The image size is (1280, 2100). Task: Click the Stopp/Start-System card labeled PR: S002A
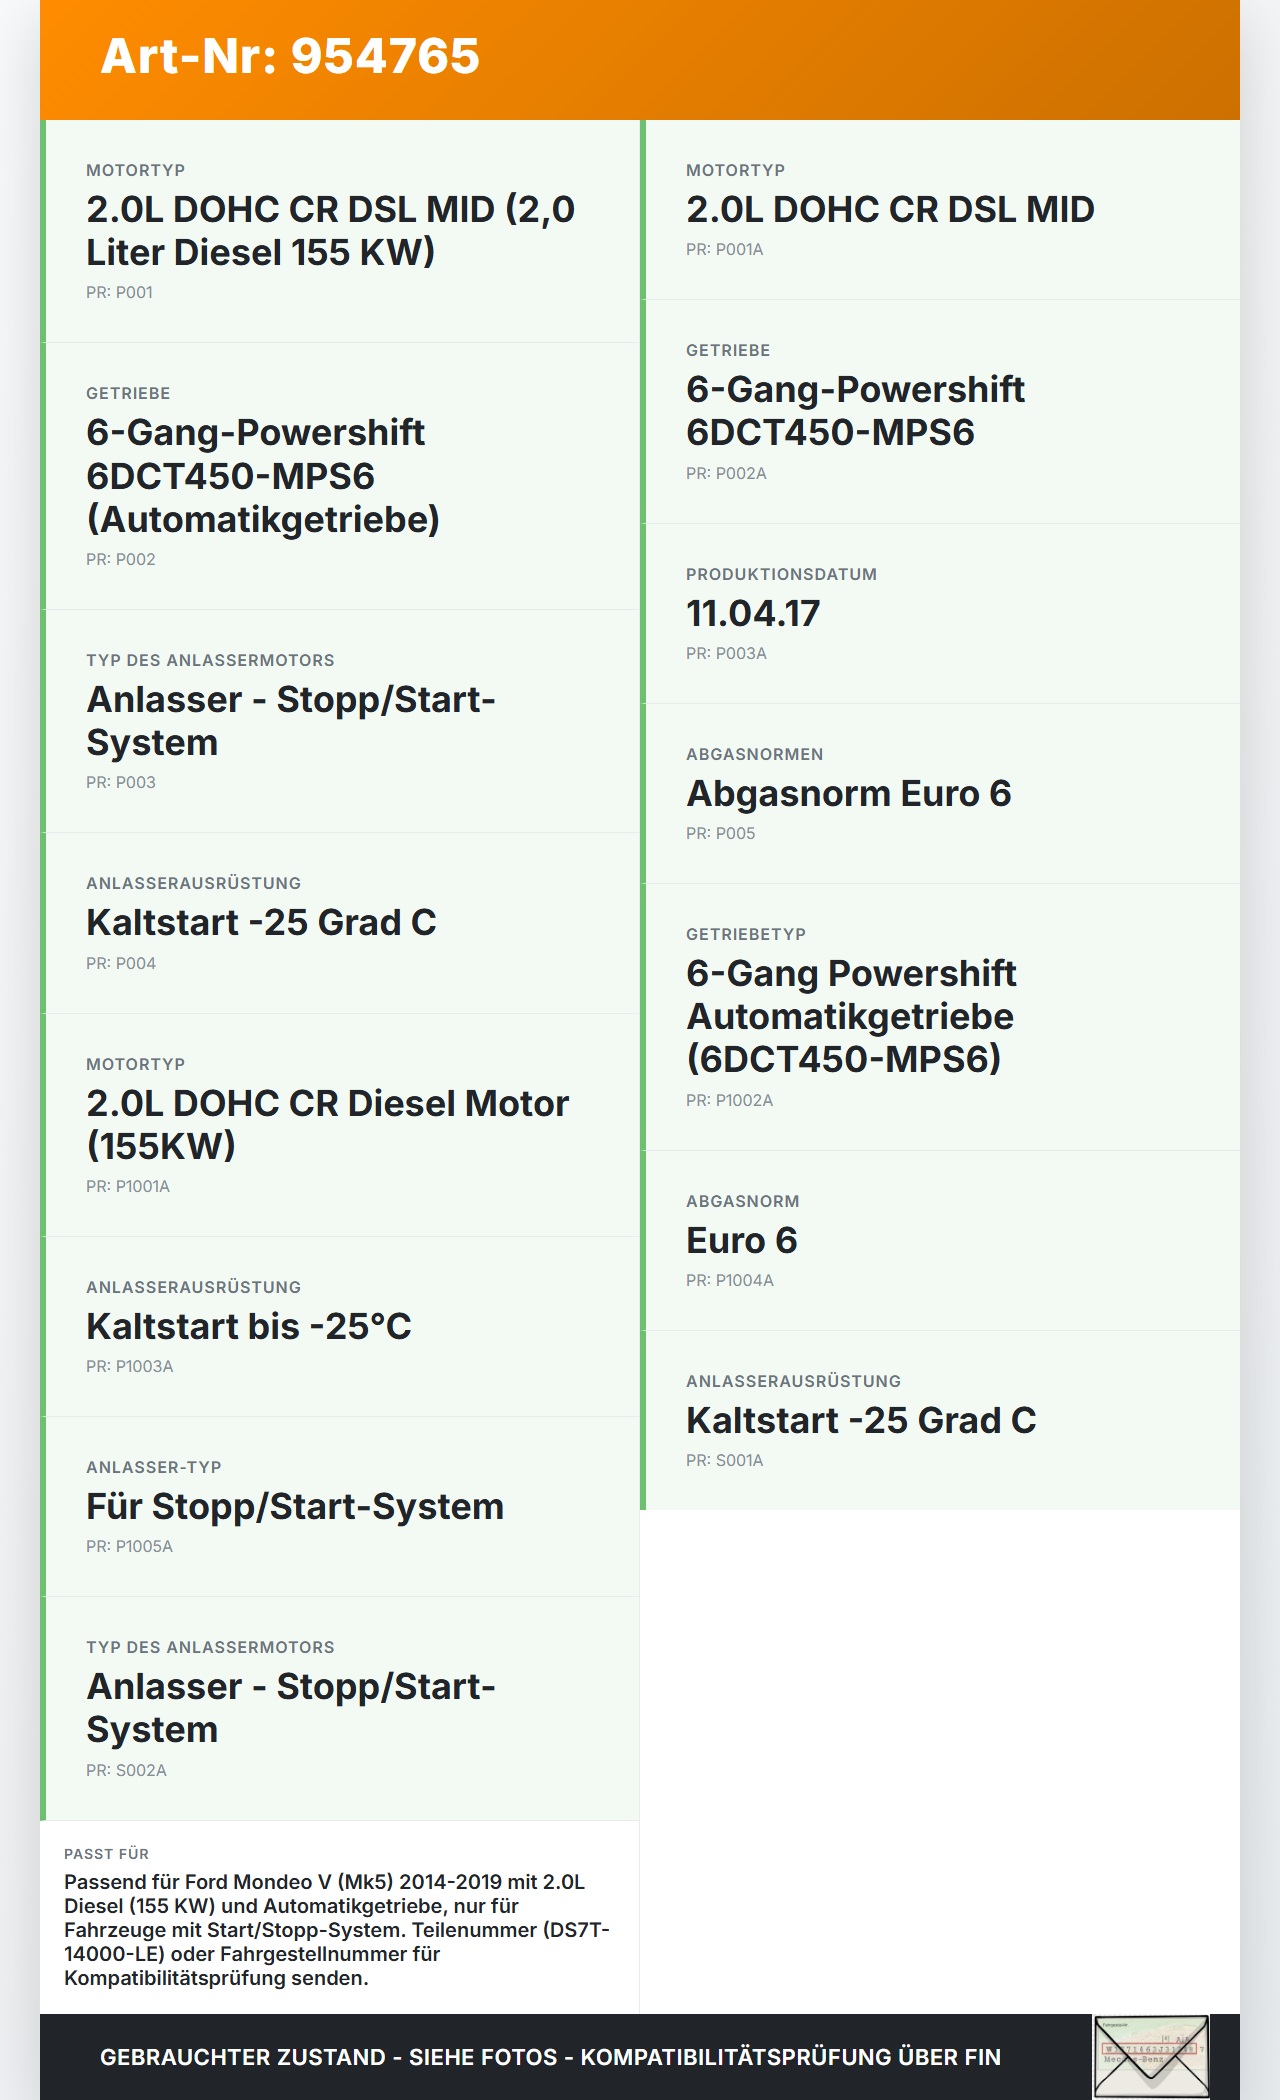340,1708
